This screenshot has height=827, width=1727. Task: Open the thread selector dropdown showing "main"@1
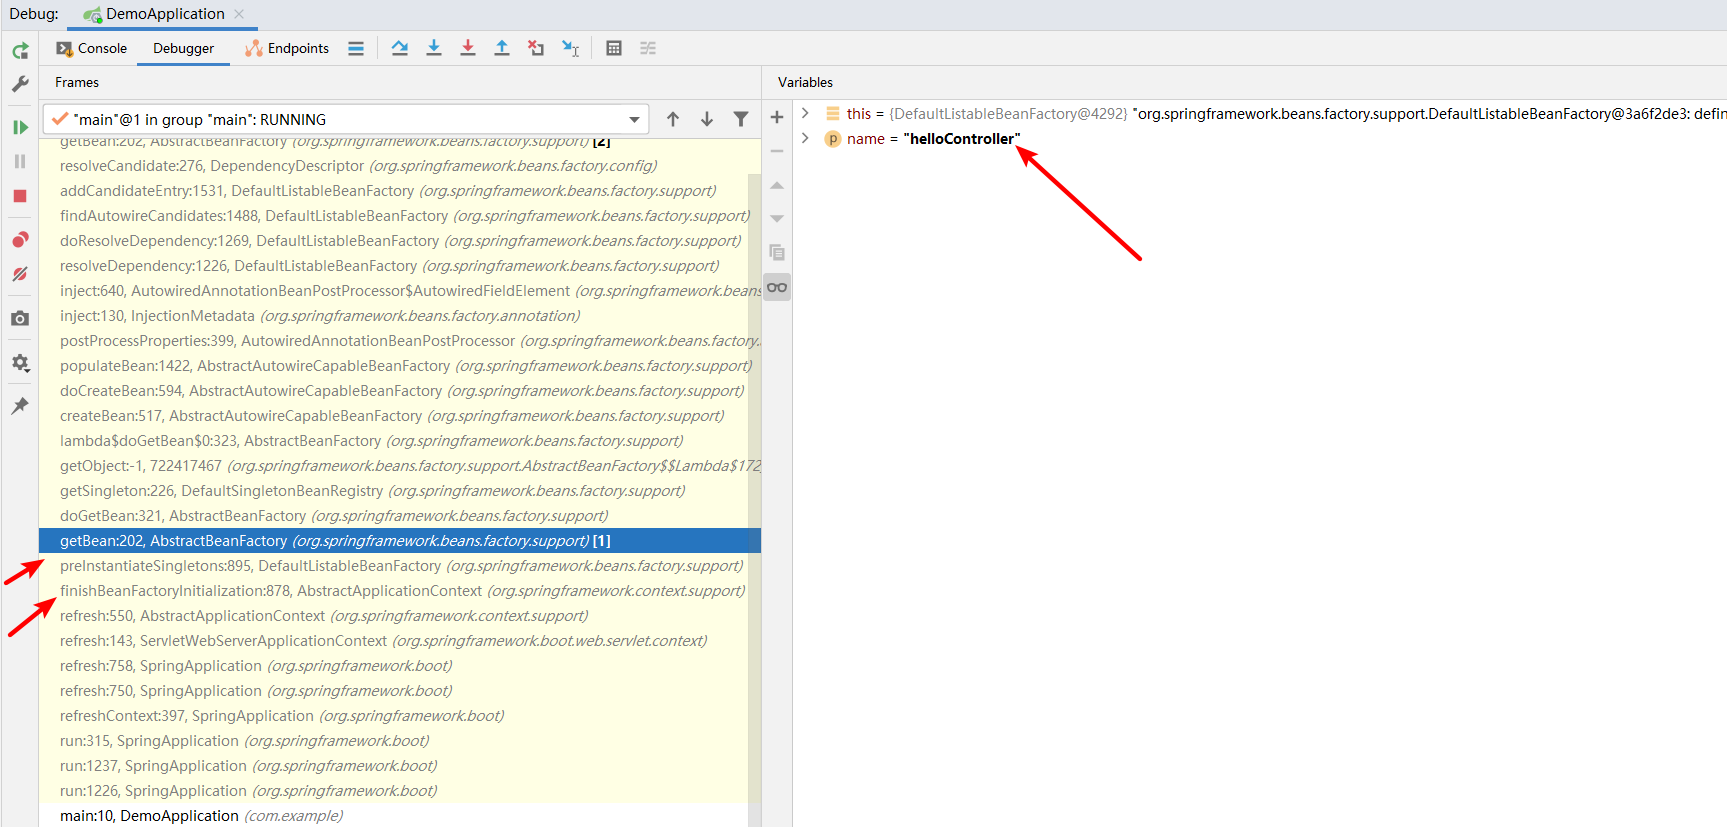pos(346,119)
